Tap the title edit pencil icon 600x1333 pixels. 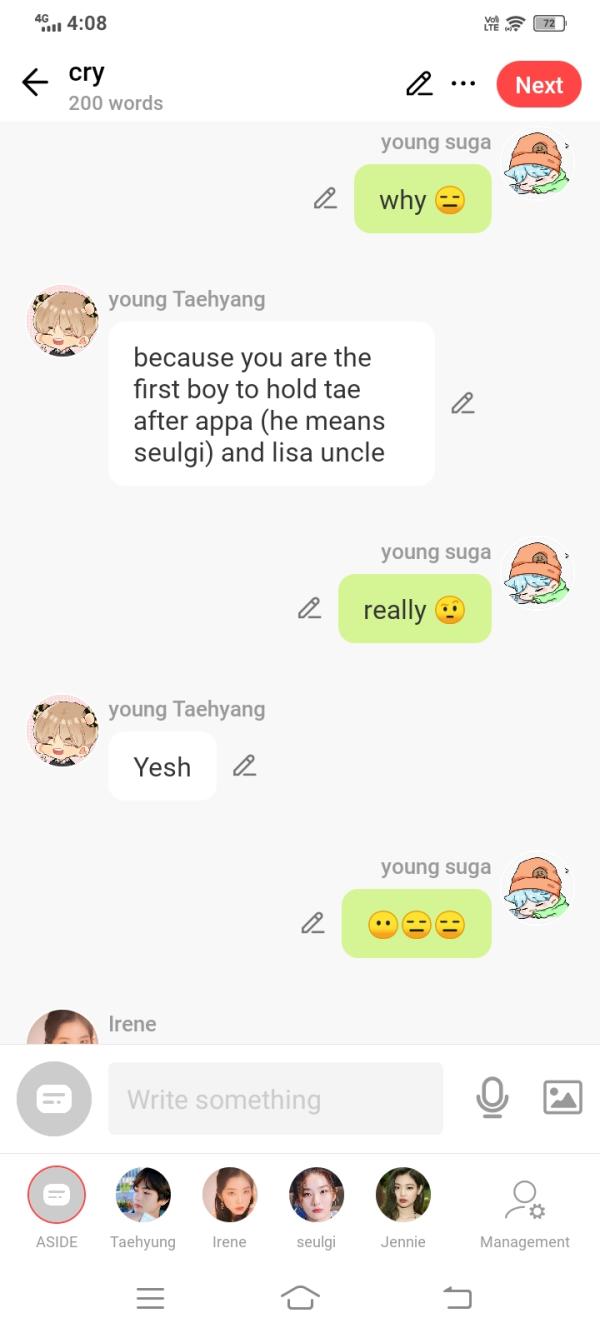point(419,84)
